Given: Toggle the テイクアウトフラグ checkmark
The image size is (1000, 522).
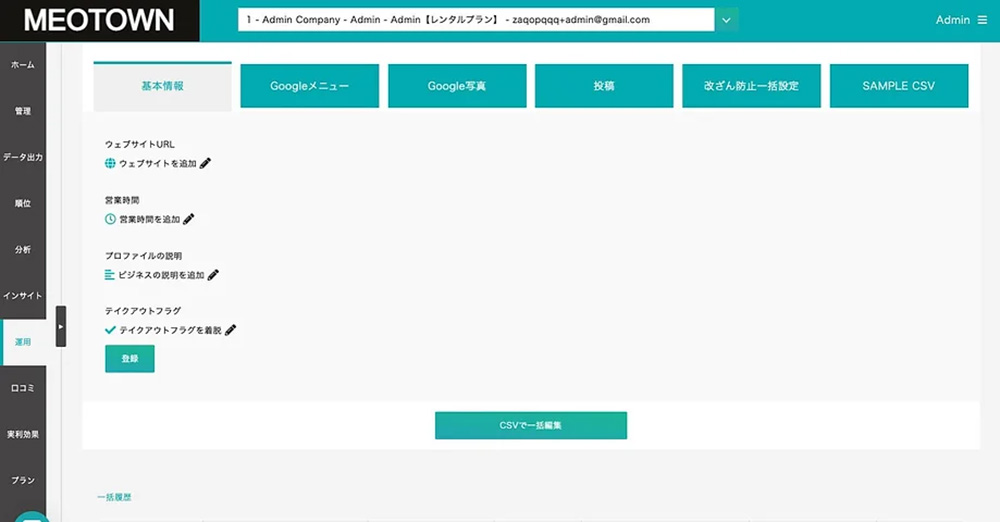Looking at the screenshot, I should coord(111,330).
